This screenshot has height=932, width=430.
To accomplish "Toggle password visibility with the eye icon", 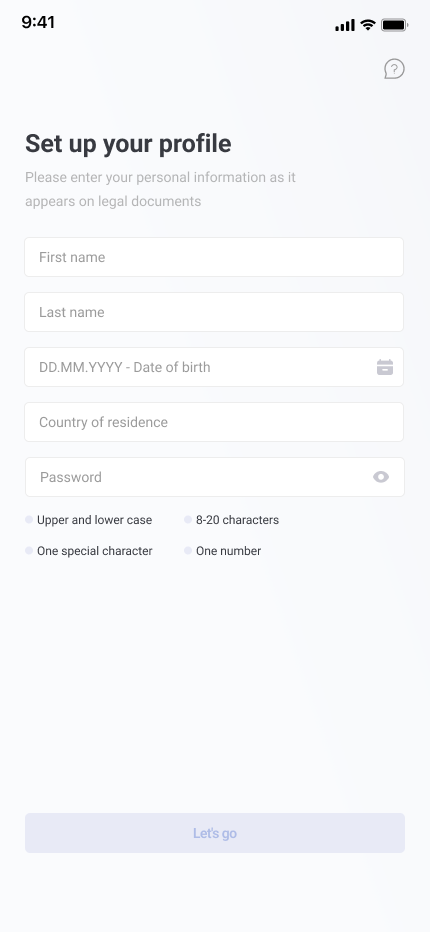I will click(x=381, y=477).
